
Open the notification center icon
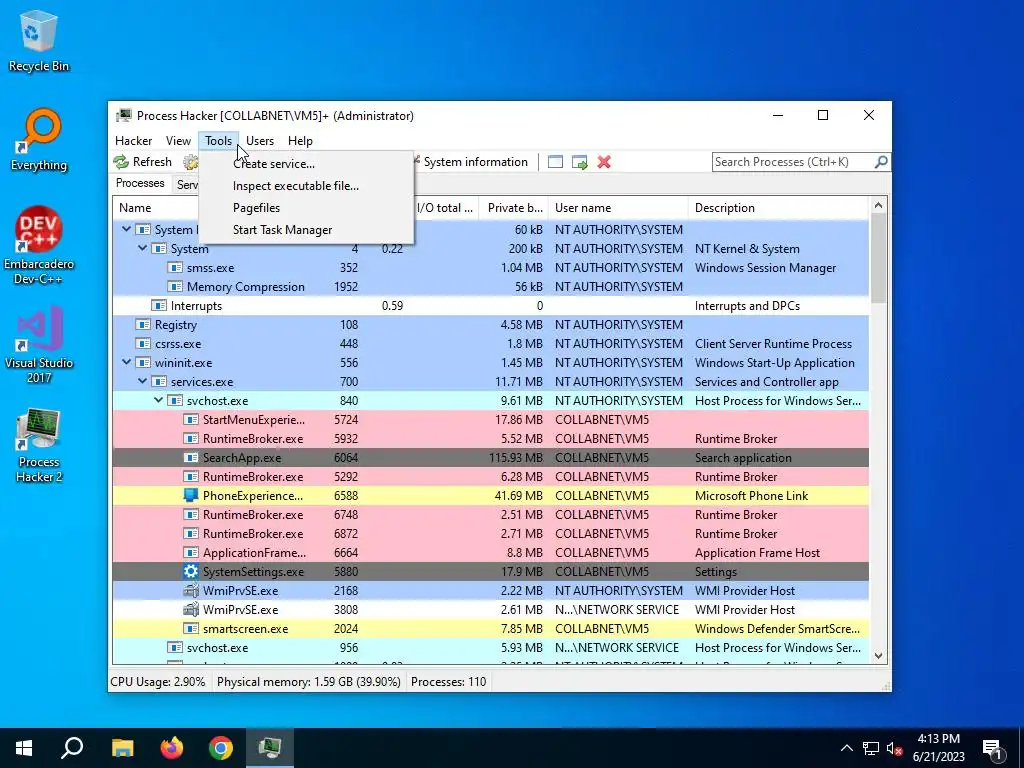(x=993, y=748)
